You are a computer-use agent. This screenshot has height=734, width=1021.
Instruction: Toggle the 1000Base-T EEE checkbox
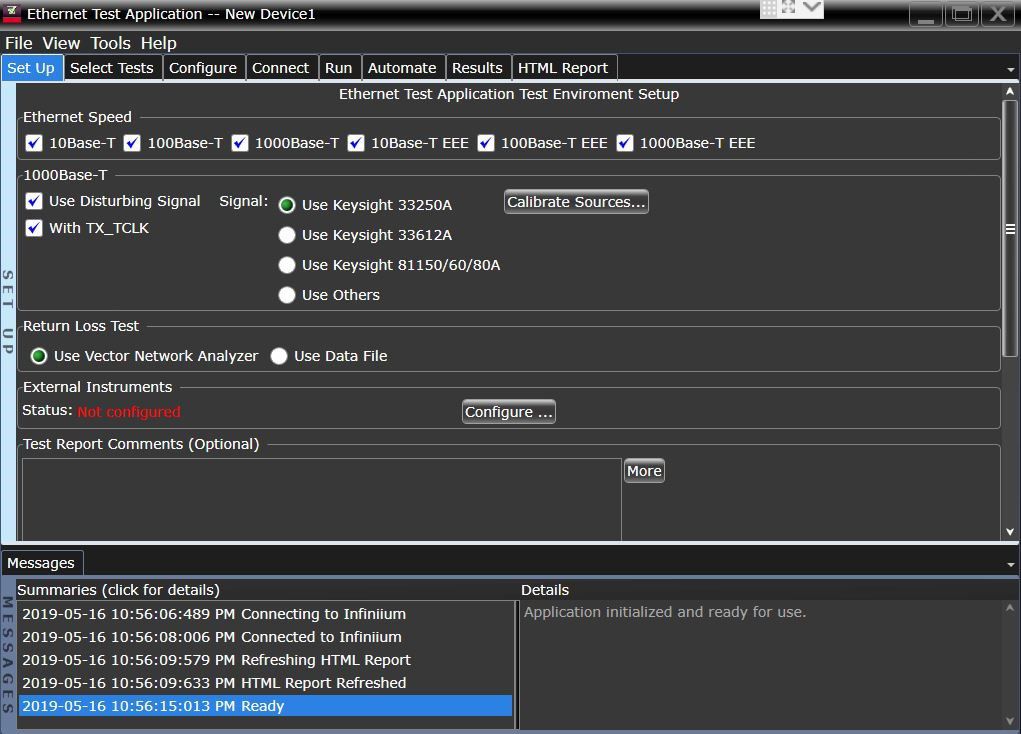(625, 143)
